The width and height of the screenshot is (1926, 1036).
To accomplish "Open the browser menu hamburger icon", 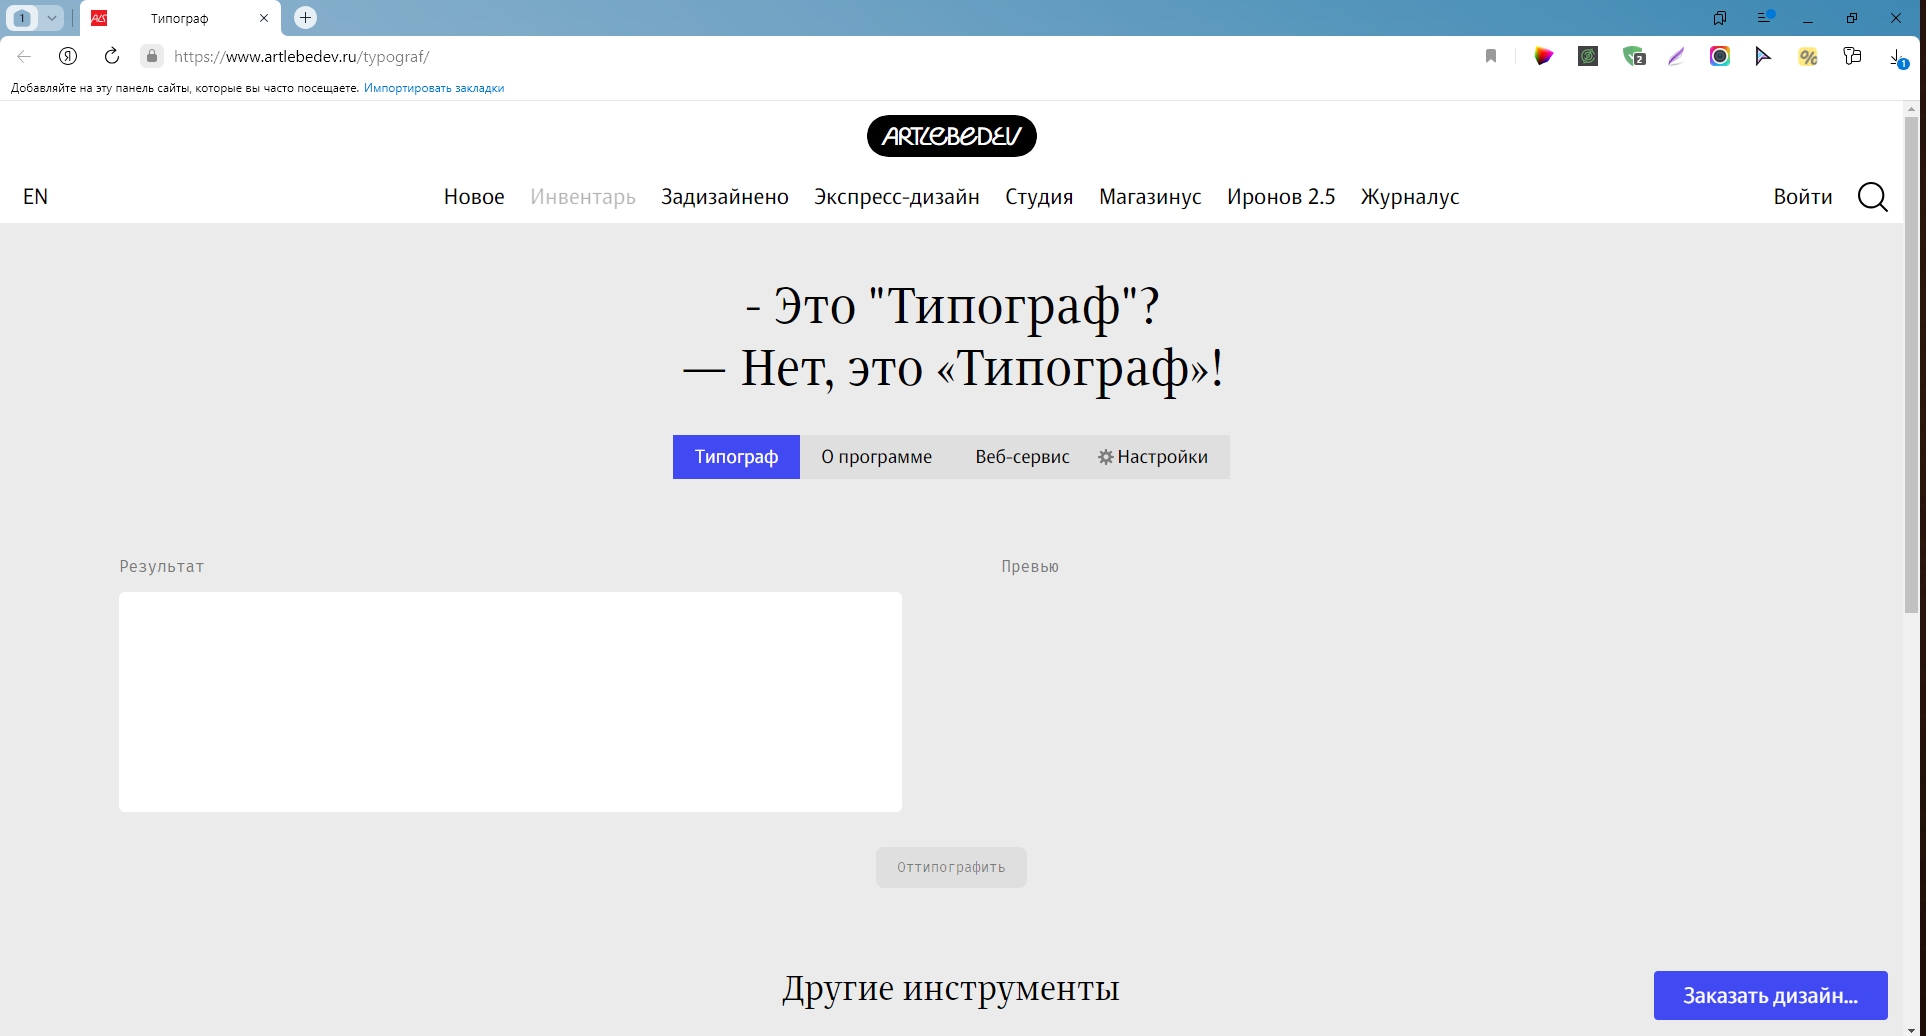I will 1765,17.
